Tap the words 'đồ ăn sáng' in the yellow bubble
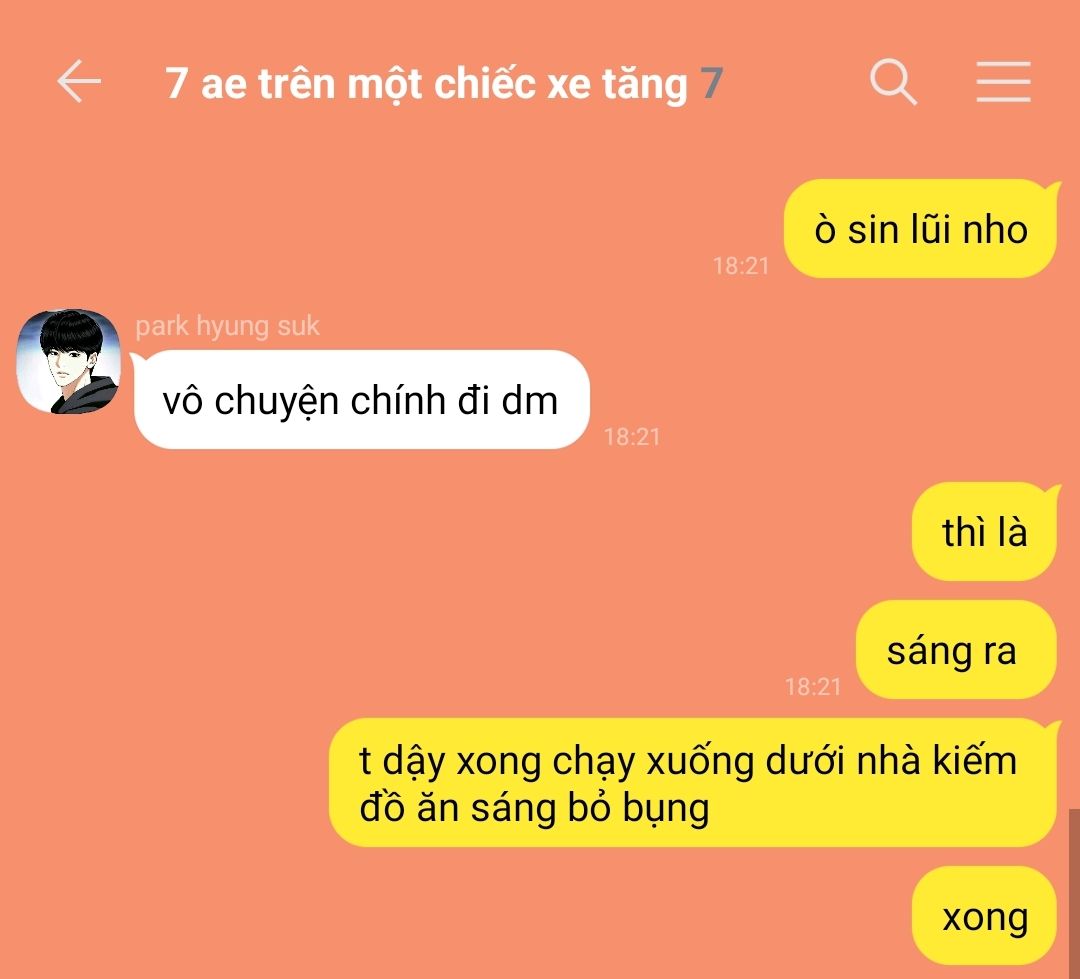Screen dimensions: 1080x979 pyautogui.click(x=457, y=807)
